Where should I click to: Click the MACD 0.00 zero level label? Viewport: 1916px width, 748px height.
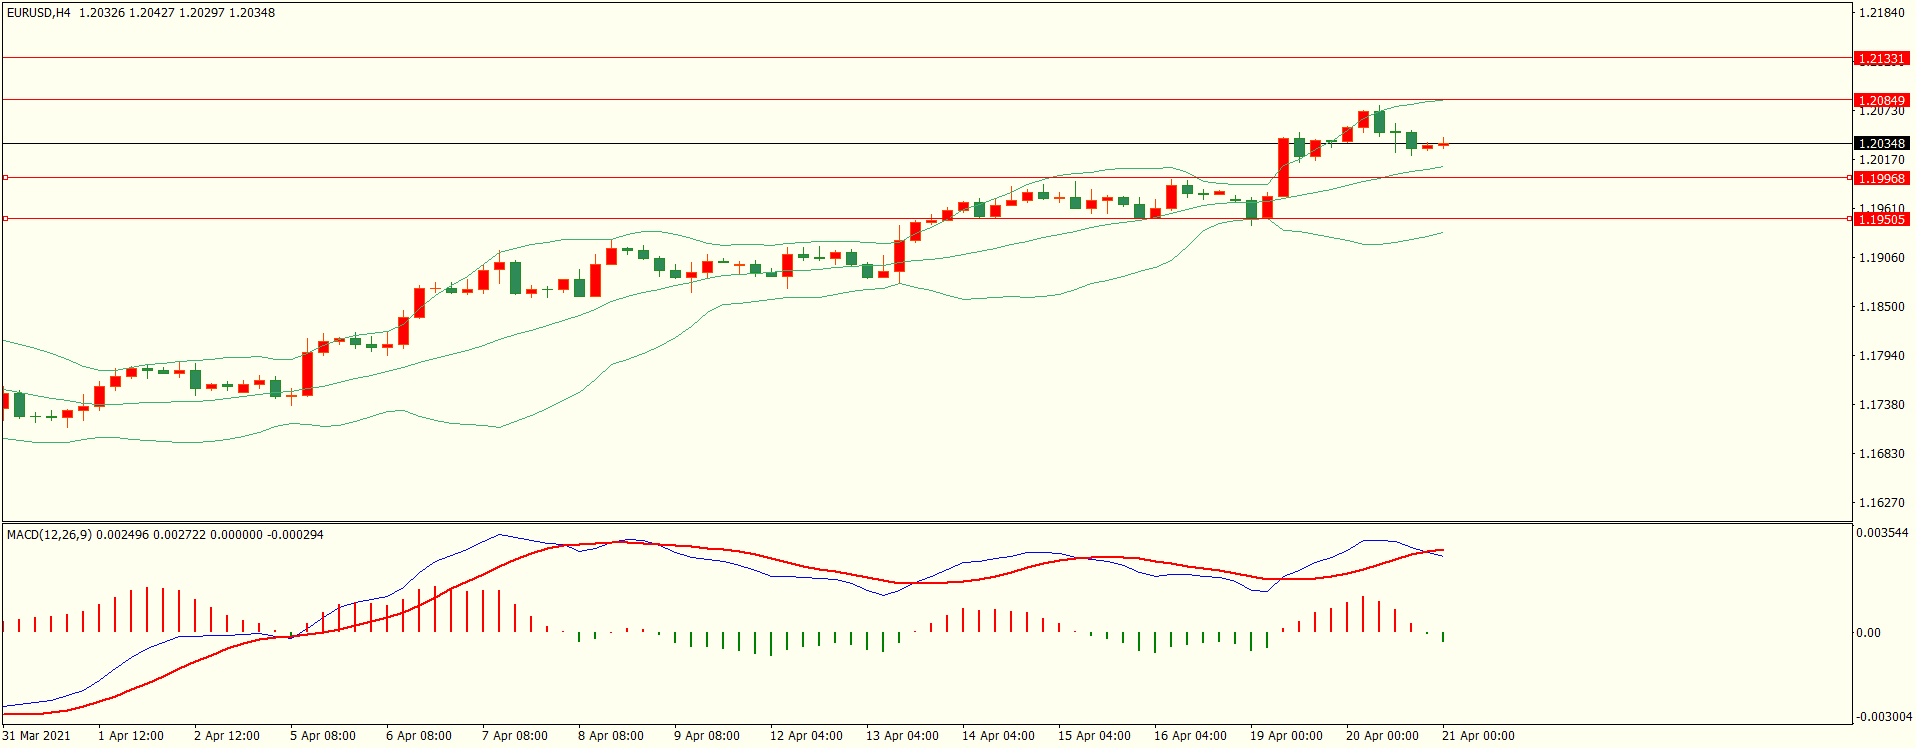coord(1868,633)
